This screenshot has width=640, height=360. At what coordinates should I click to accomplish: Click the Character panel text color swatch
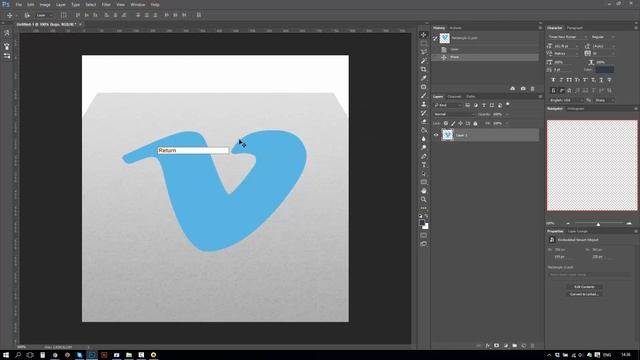(x=604, y=70)
